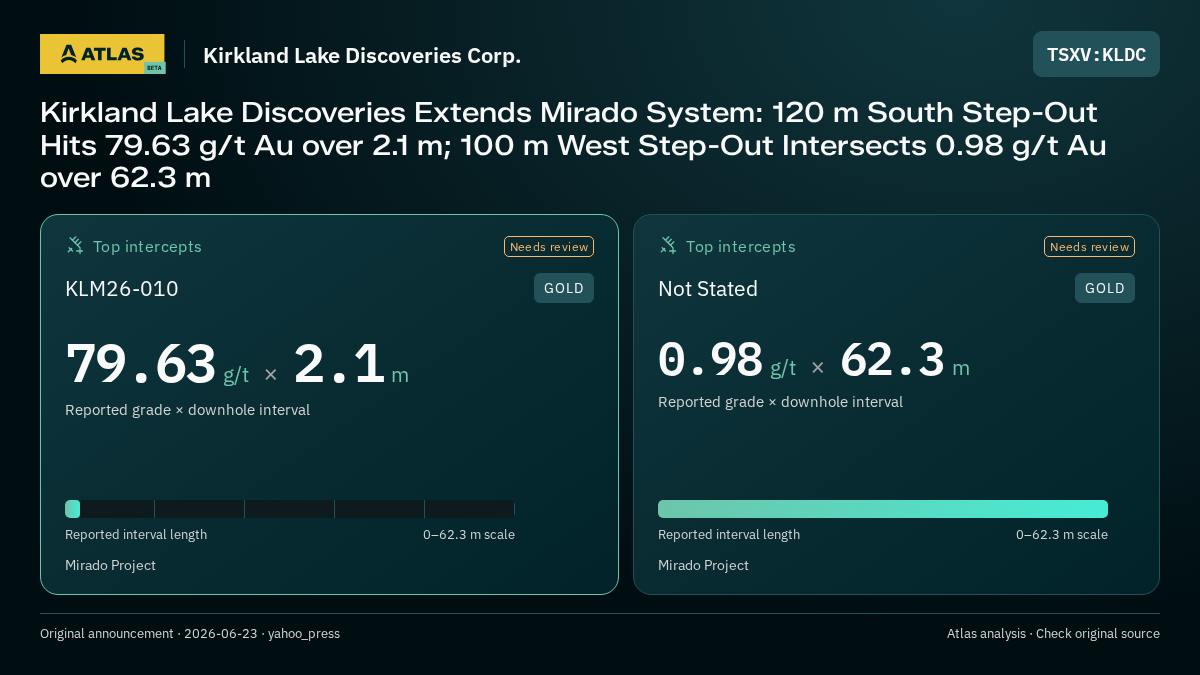1200x675 pixels.
Task: Click Needs review badge on KLM26-010 card
Action: point(549,246)
